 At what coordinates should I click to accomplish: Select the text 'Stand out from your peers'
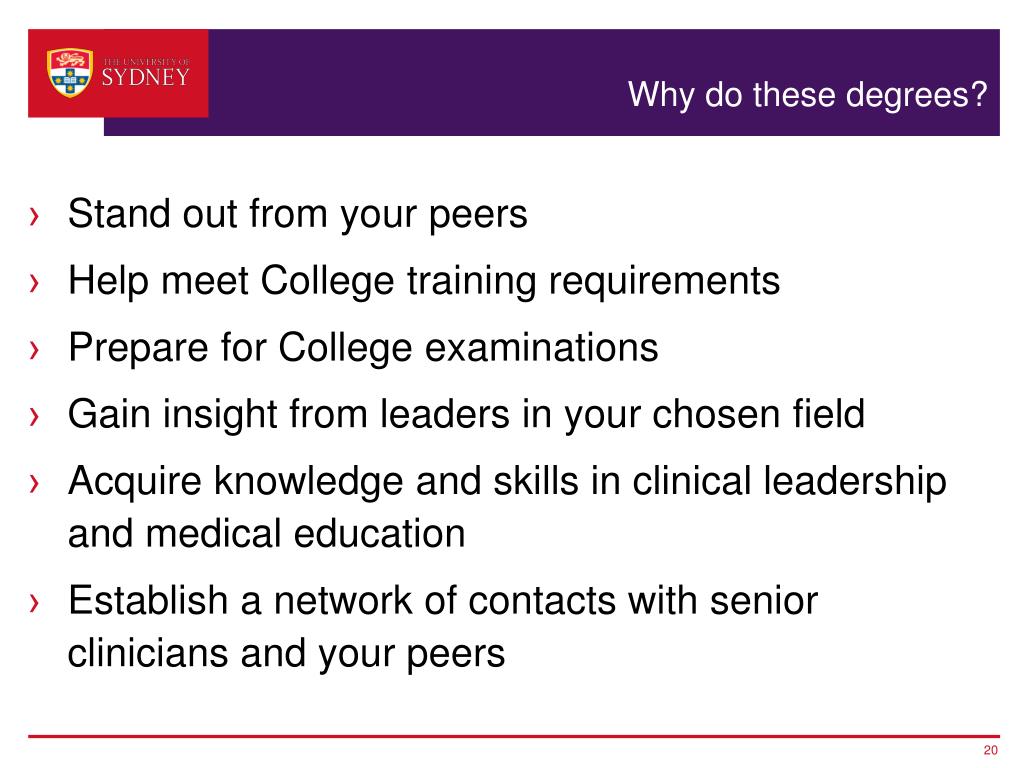(x=297, y=214)
